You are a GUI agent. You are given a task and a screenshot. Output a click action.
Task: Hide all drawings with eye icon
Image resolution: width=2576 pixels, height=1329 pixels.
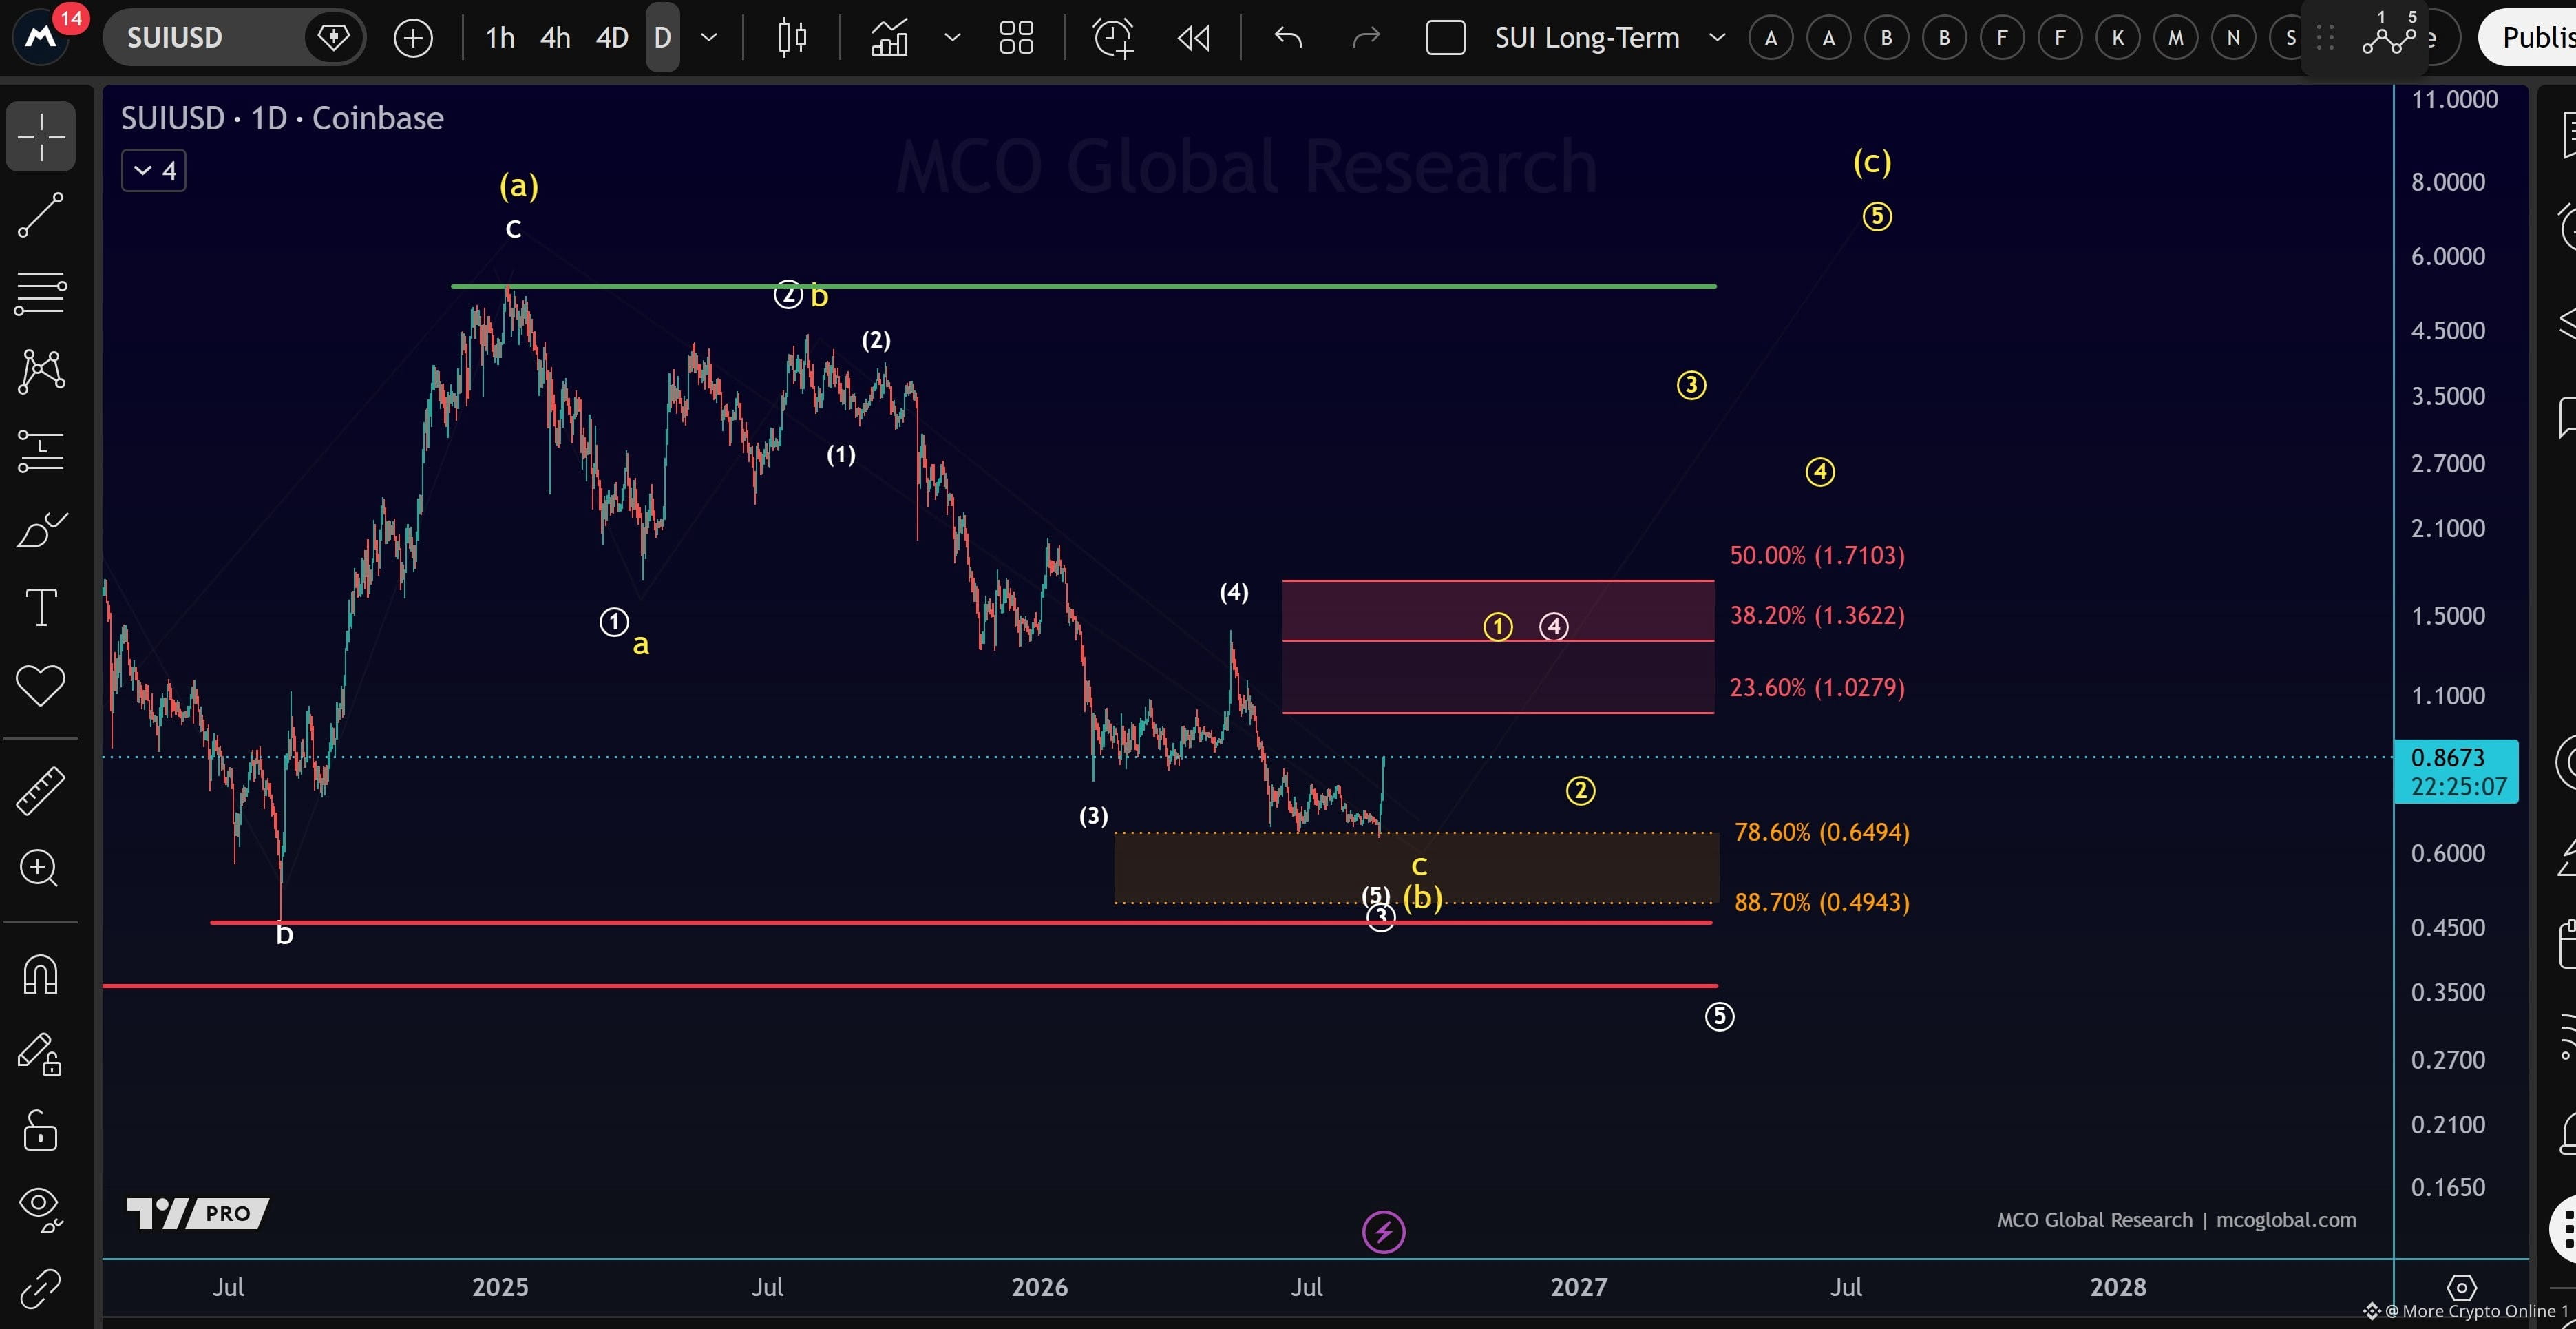[41, 1210]
